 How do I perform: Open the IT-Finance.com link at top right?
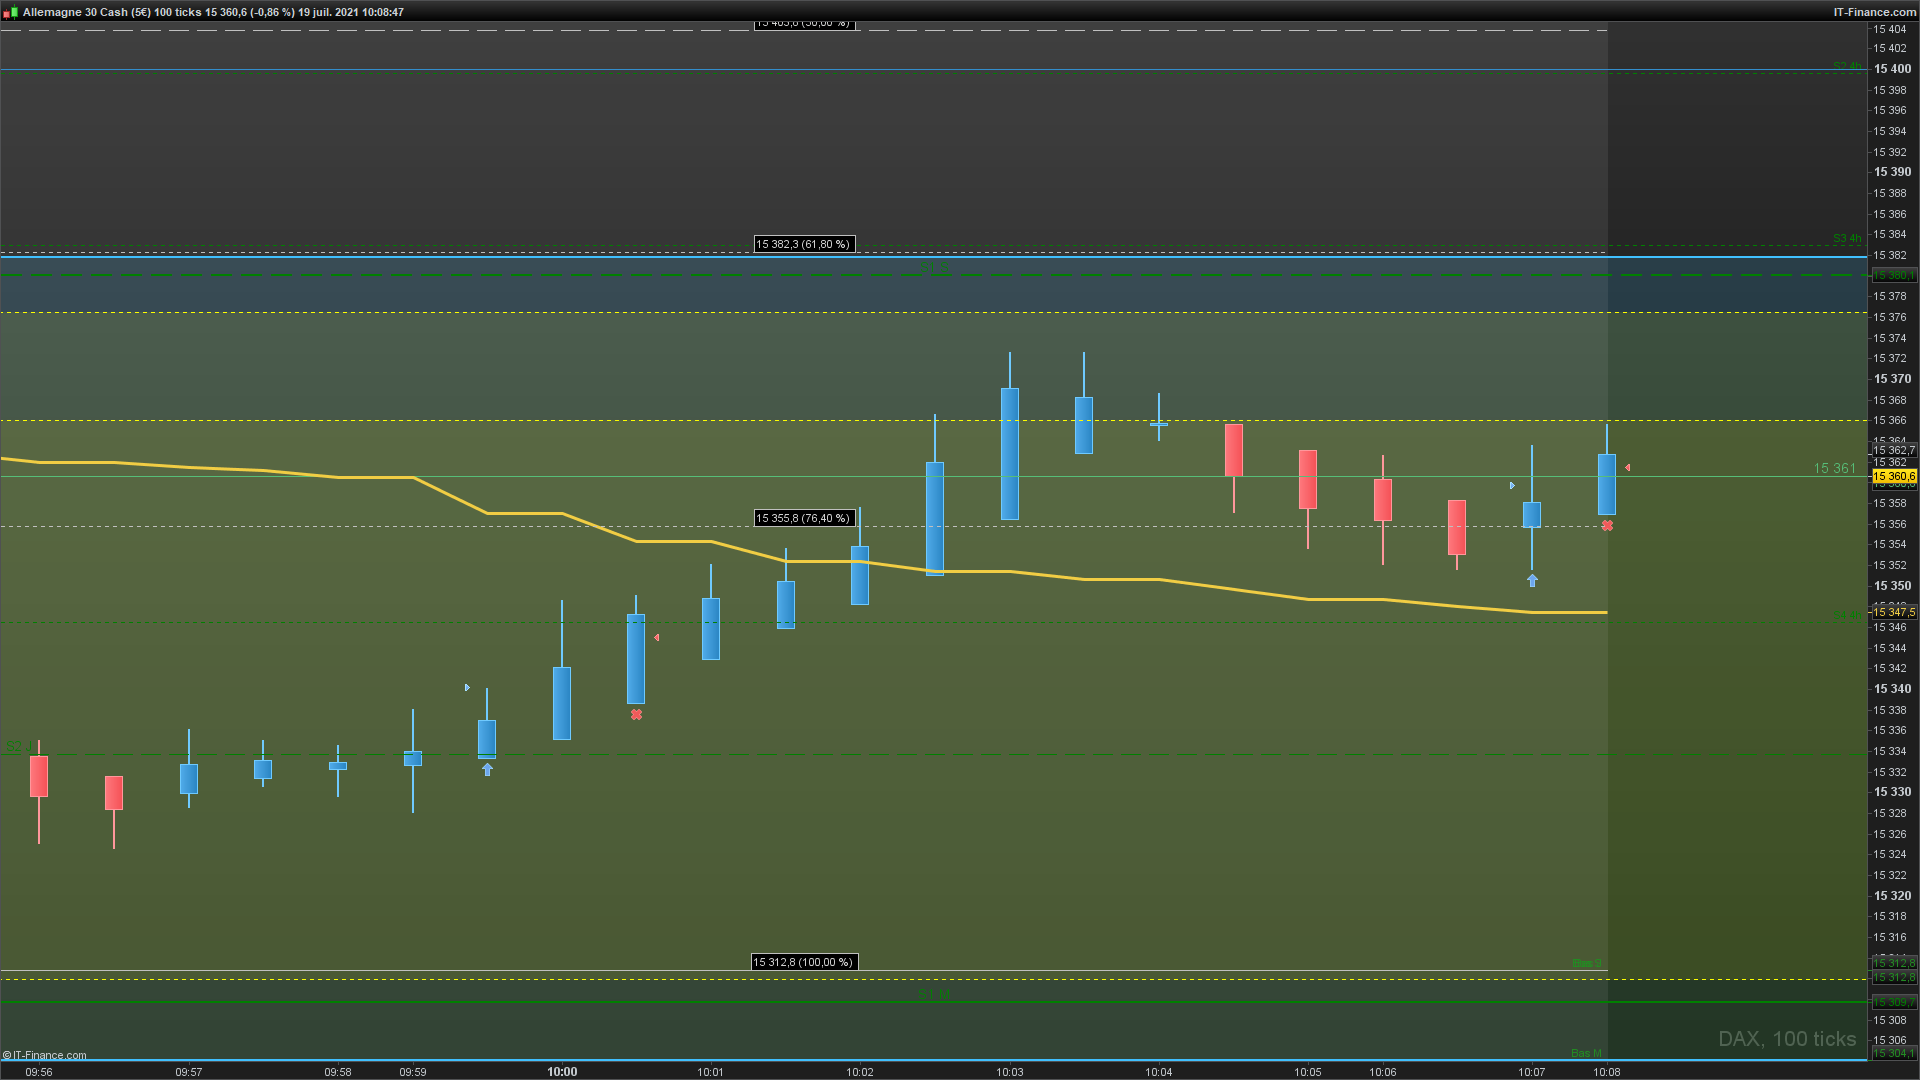coord(1874,12)
